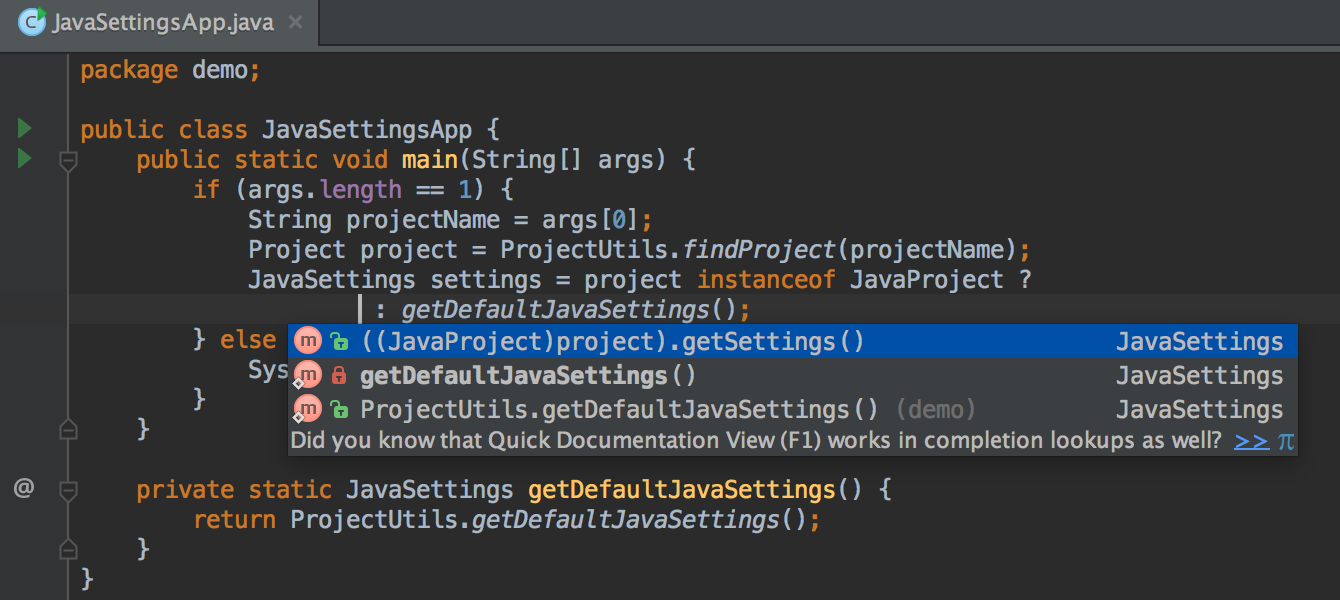Close the JavaSettingsApp.java tab
This screenshot has width=1340, height=600.
point(296,21)
